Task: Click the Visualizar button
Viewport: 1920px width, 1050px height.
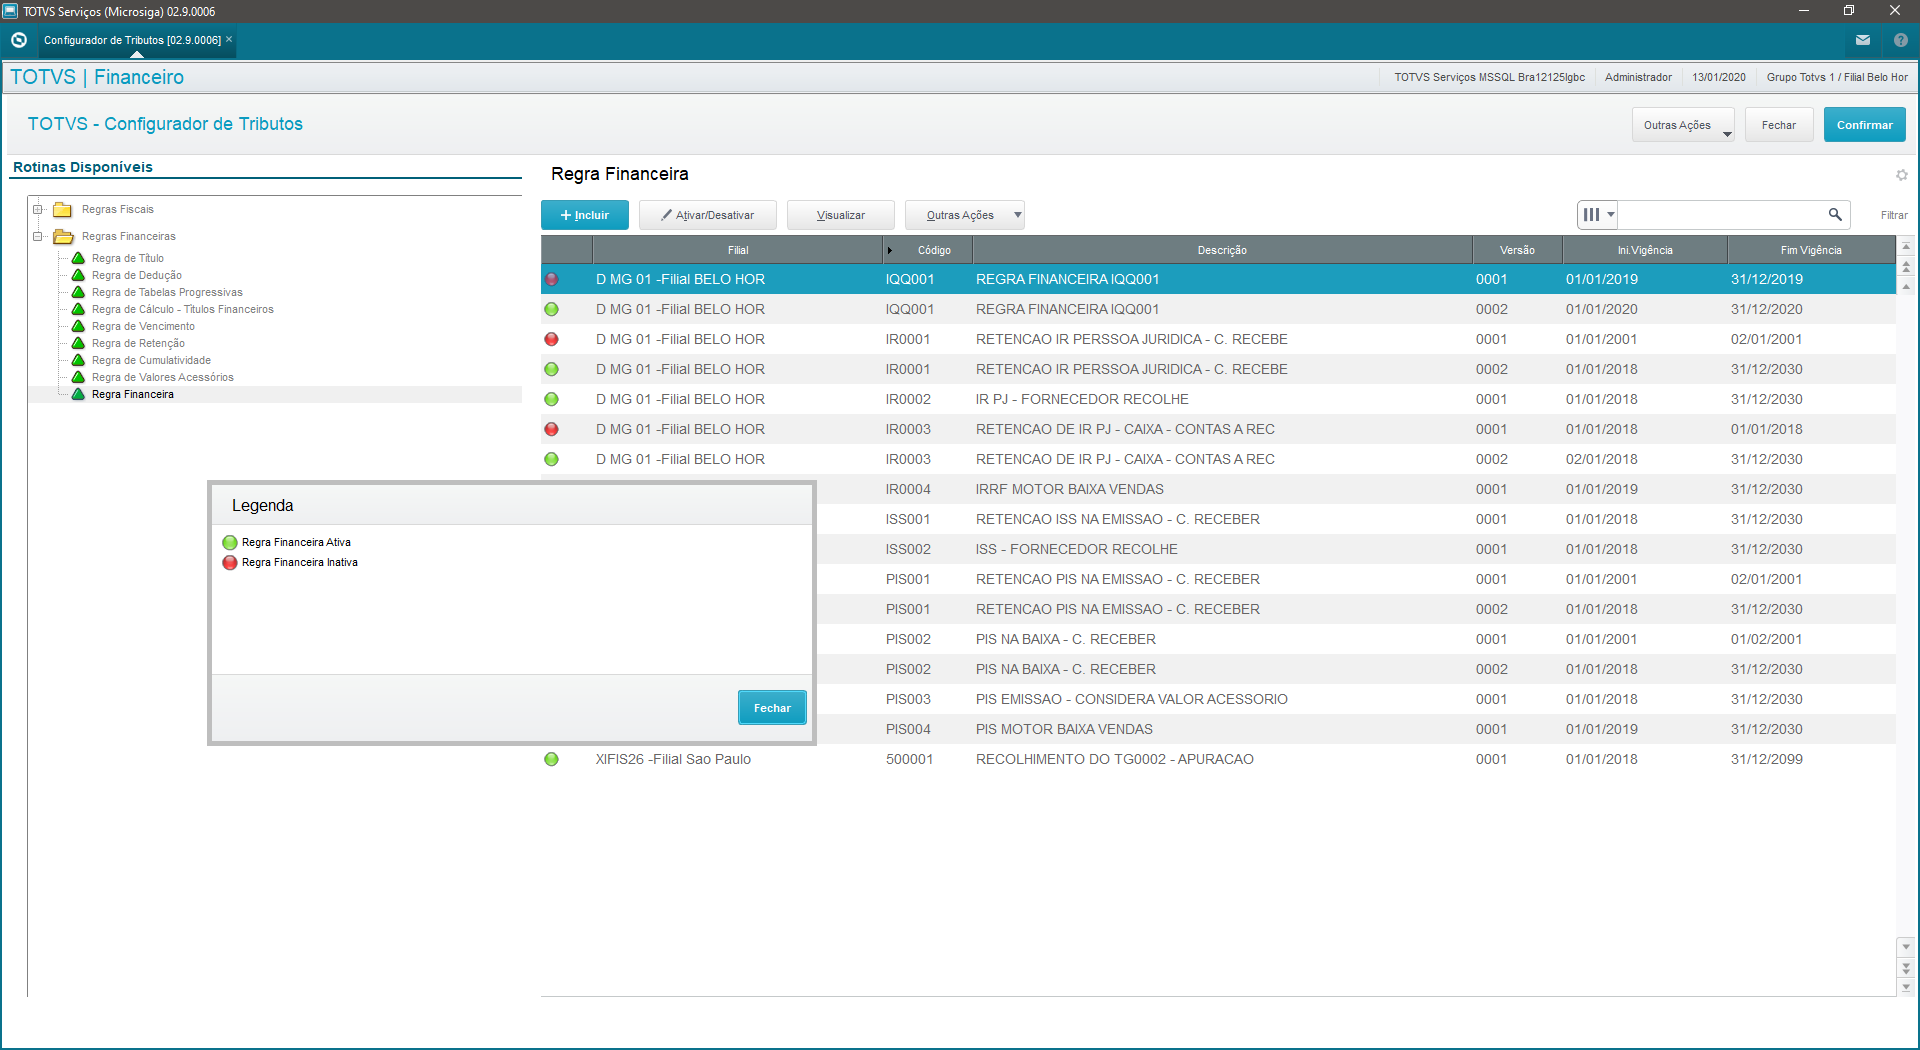Action: [841, 215]
